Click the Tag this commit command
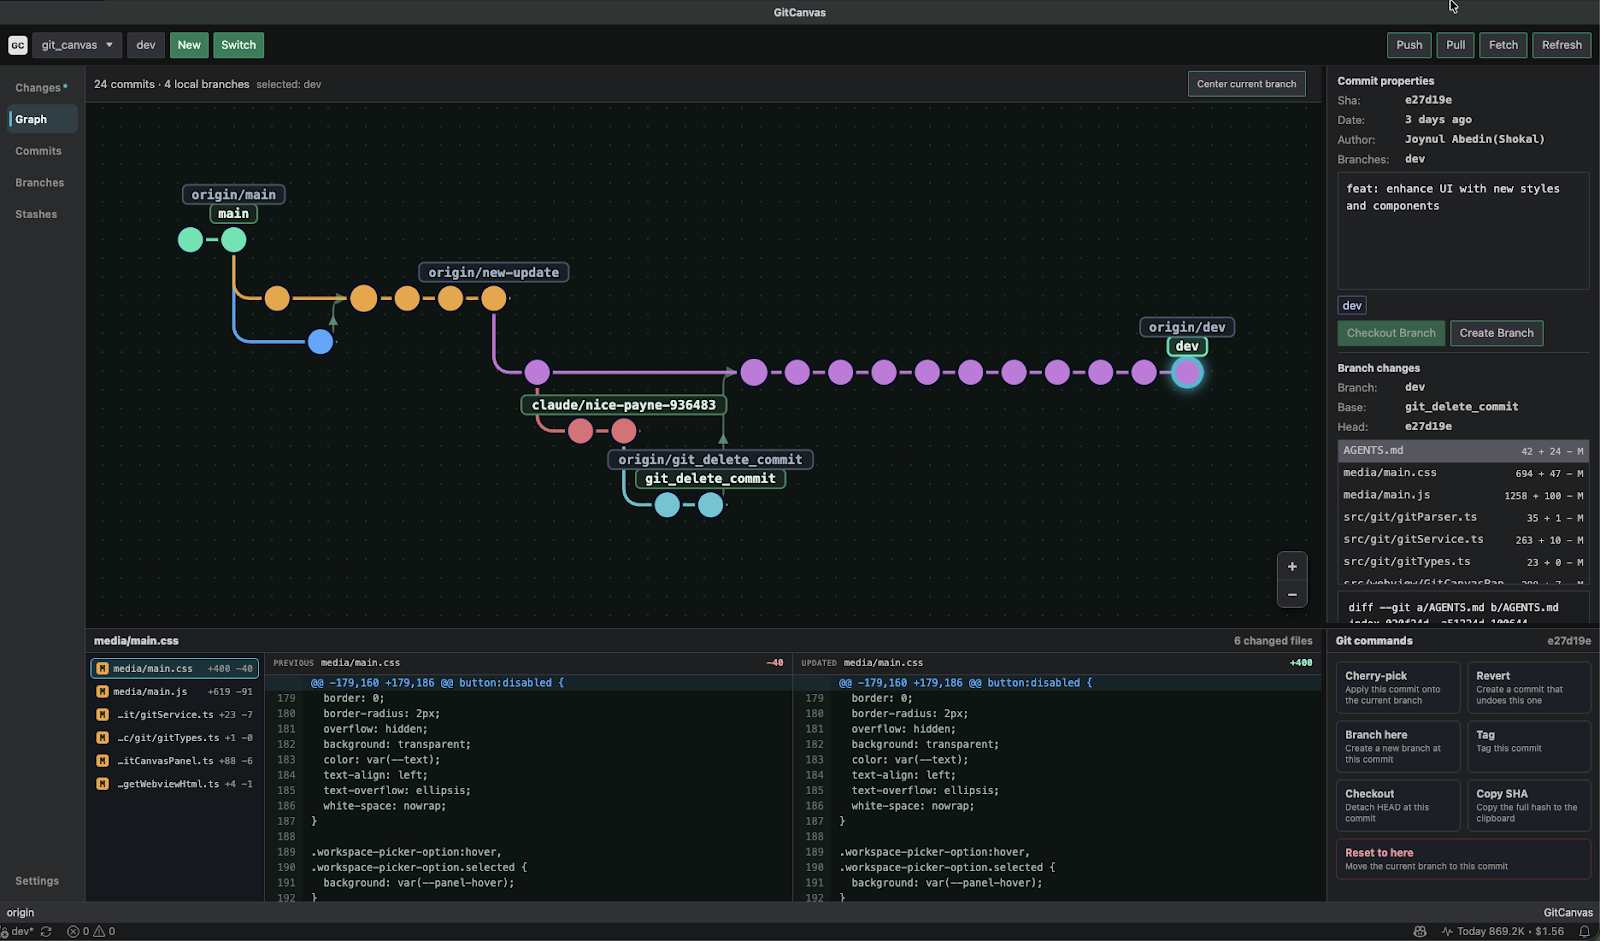The height and width of the screenshot is (941, 1600). point(1529,746)
